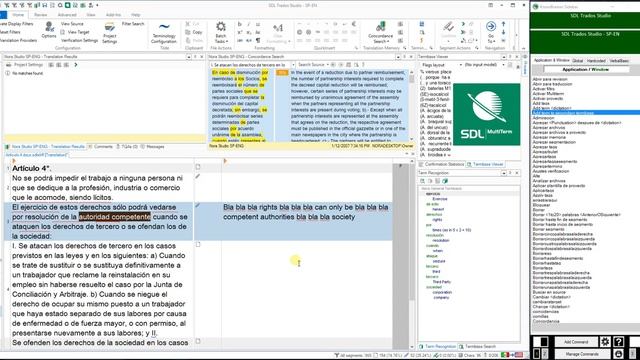Open Concordance search text dropdown
The width and height of the screenshot is (640, 360).
[293, 65]
